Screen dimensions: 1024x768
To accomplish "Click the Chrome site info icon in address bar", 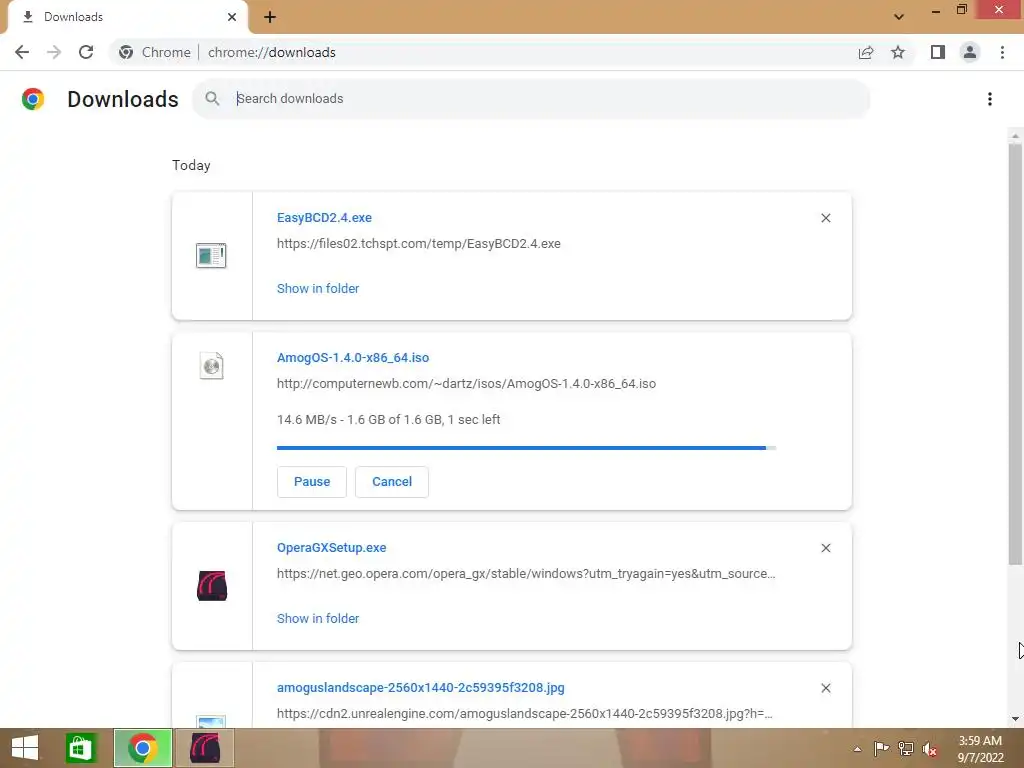I will tap(126, 52).
